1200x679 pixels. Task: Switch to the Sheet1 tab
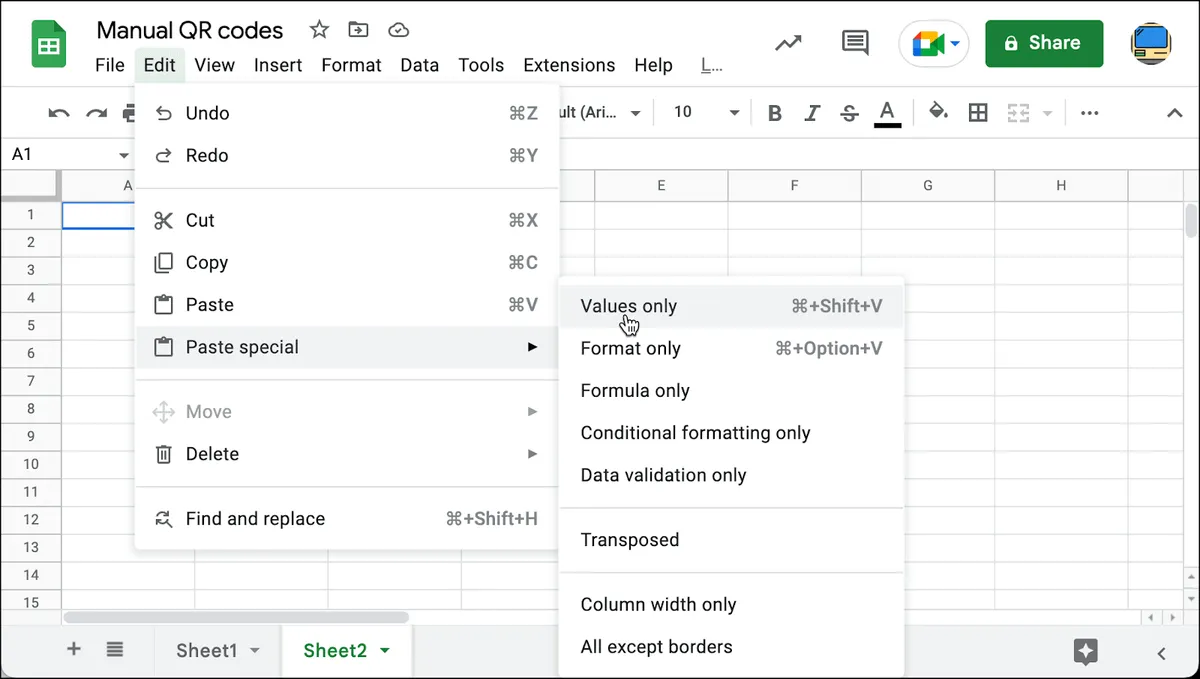pyautogui.click(x=207, y=650)
